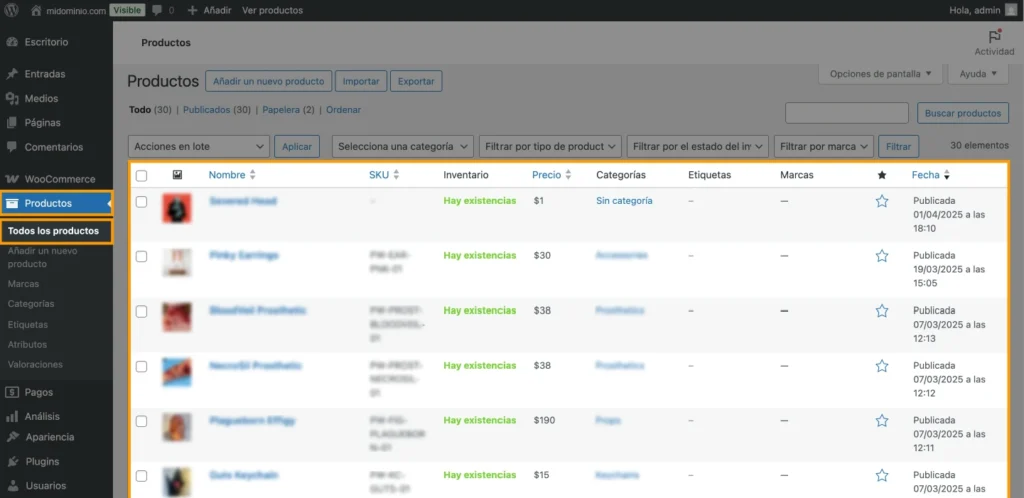This screenshot has width=1024, height=498.
Task: Click the comments bubble icon in admin bar
Action: [x=157, y=10]
